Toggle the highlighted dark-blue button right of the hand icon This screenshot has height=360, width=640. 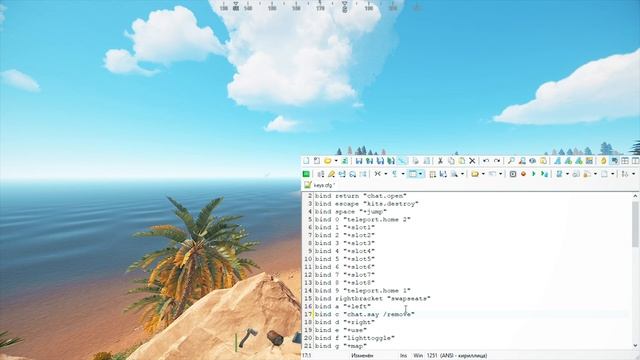point(614,161)
